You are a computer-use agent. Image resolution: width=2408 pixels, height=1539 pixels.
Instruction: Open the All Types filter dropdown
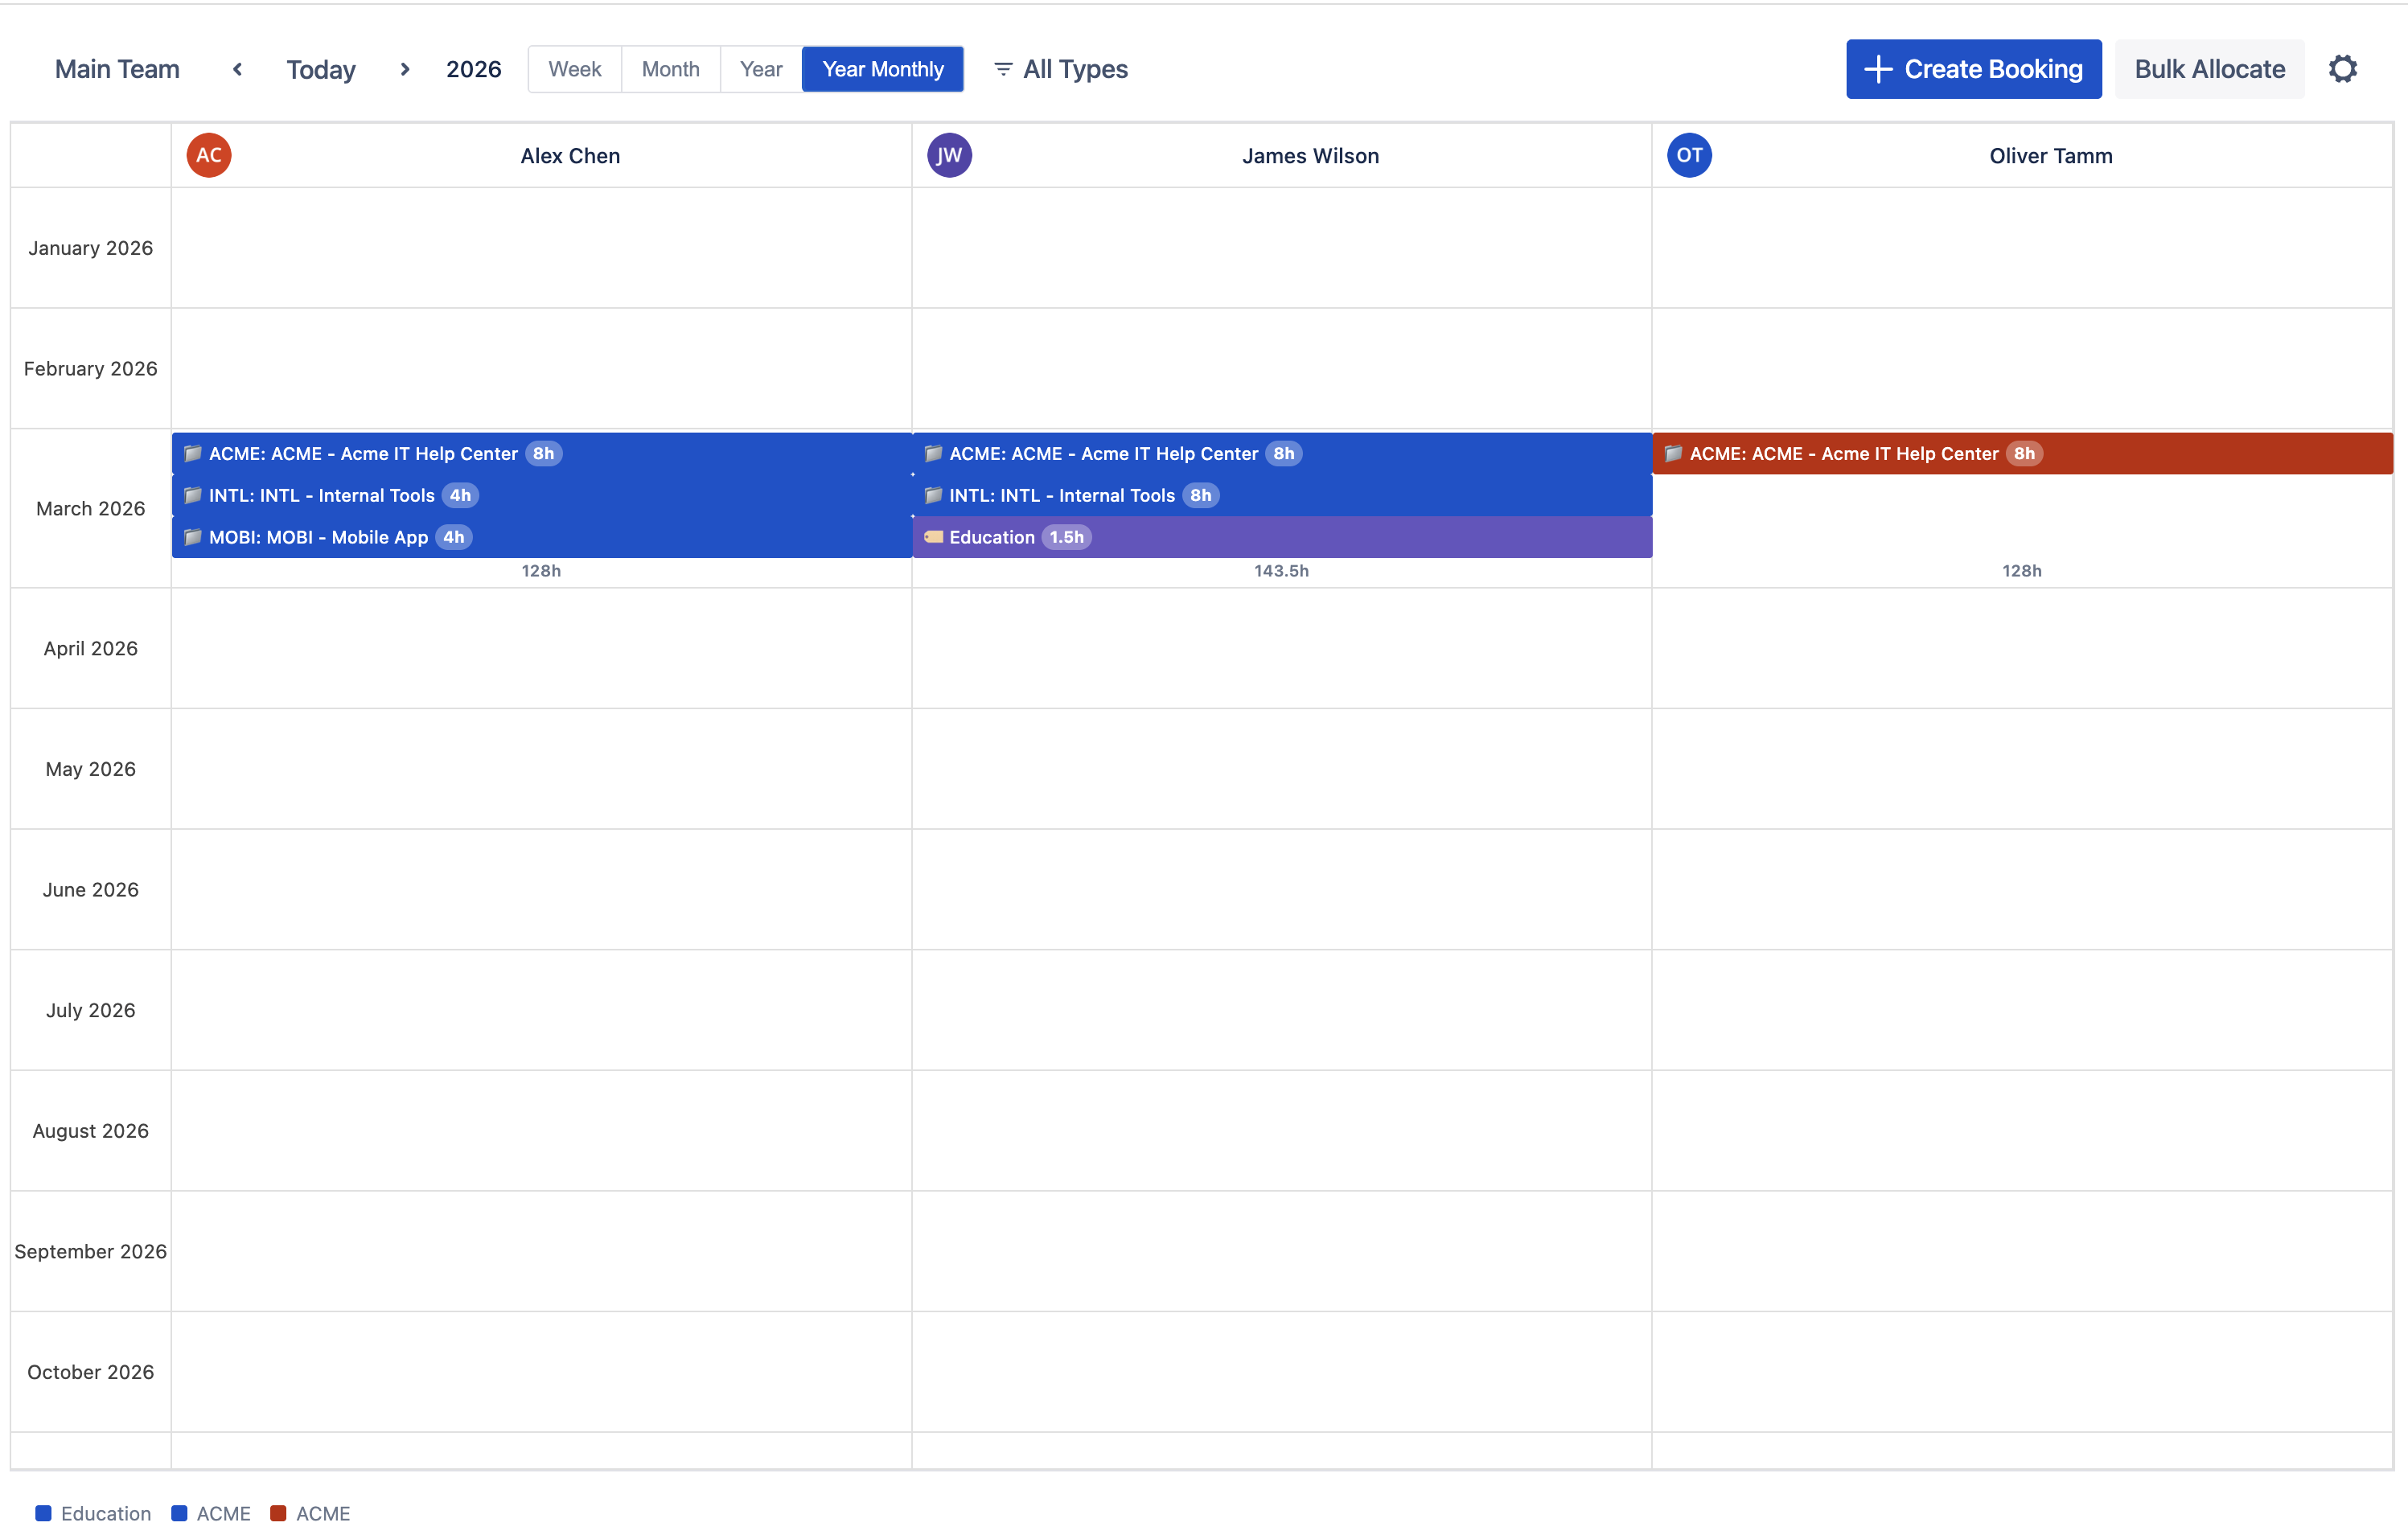pos(1060,69)
